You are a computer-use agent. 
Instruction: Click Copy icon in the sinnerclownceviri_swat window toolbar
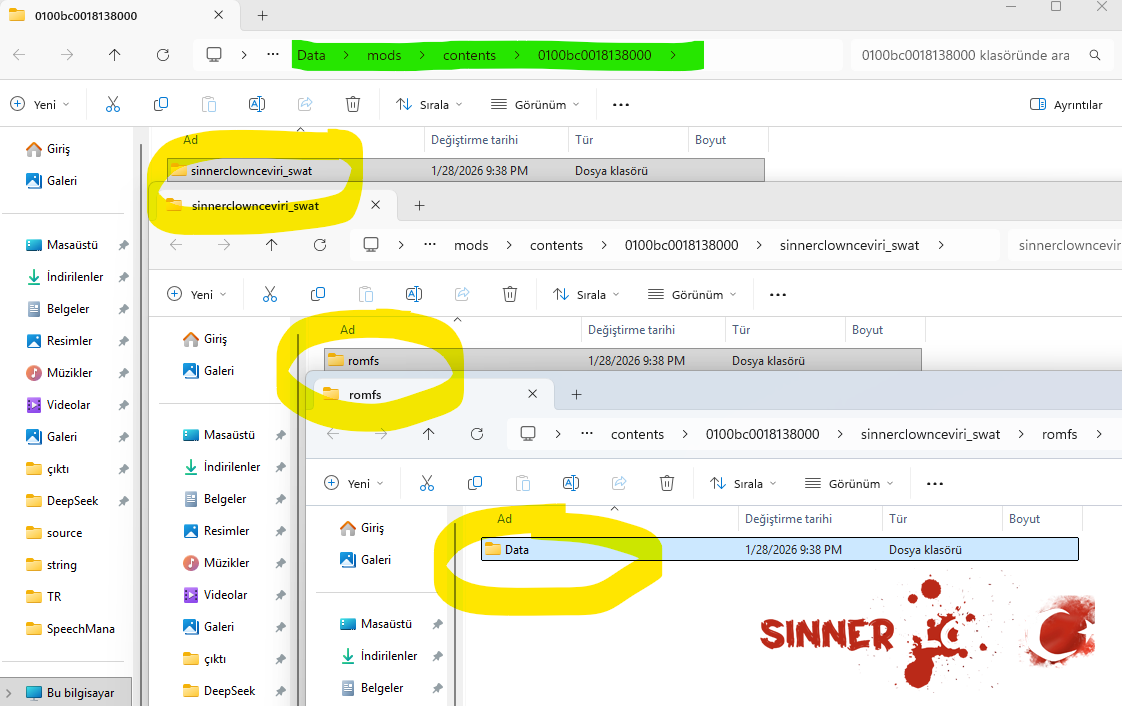(318, 294)
